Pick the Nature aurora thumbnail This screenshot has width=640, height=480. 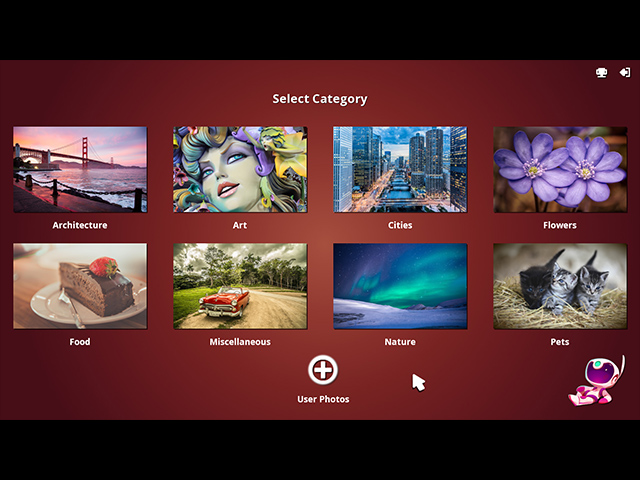point(400,286)
